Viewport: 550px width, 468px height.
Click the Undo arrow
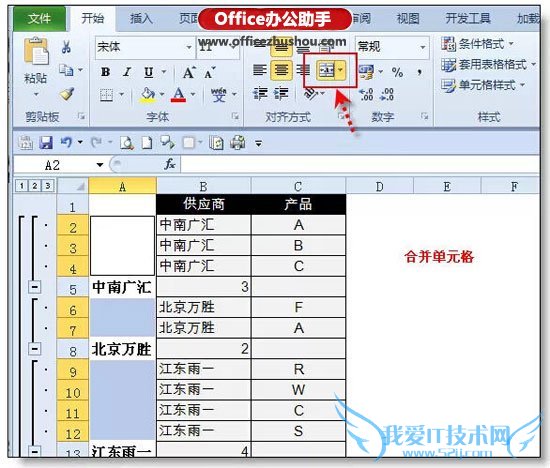pyautogui.click(x=66, y=143)
